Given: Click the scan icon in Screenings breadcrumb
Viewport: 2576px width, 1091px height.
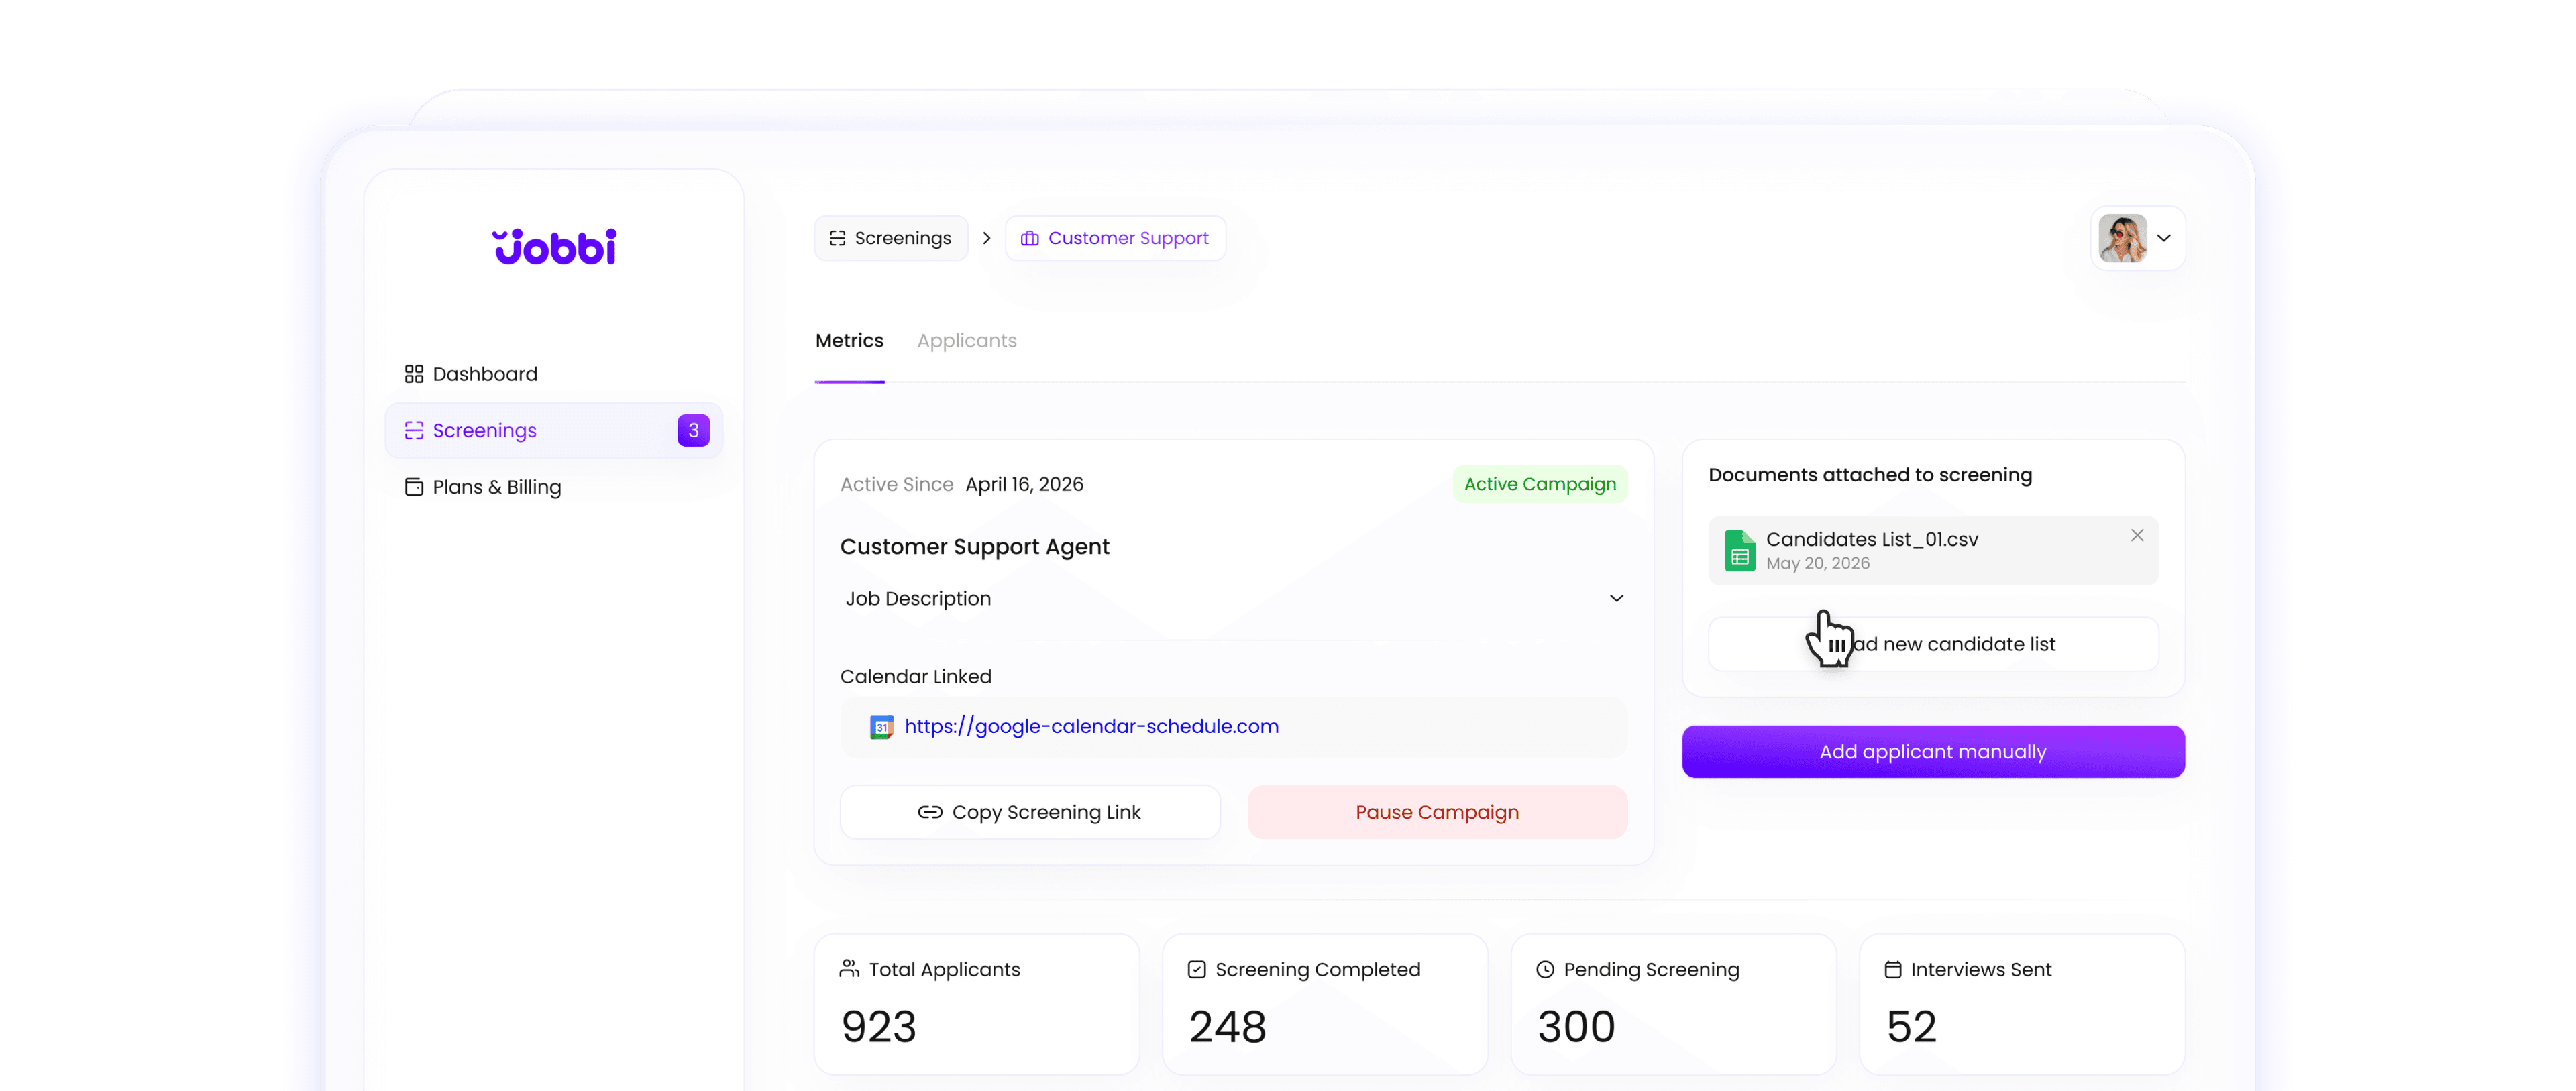Looking at the screenshot, I should click(x=837, y=238).
